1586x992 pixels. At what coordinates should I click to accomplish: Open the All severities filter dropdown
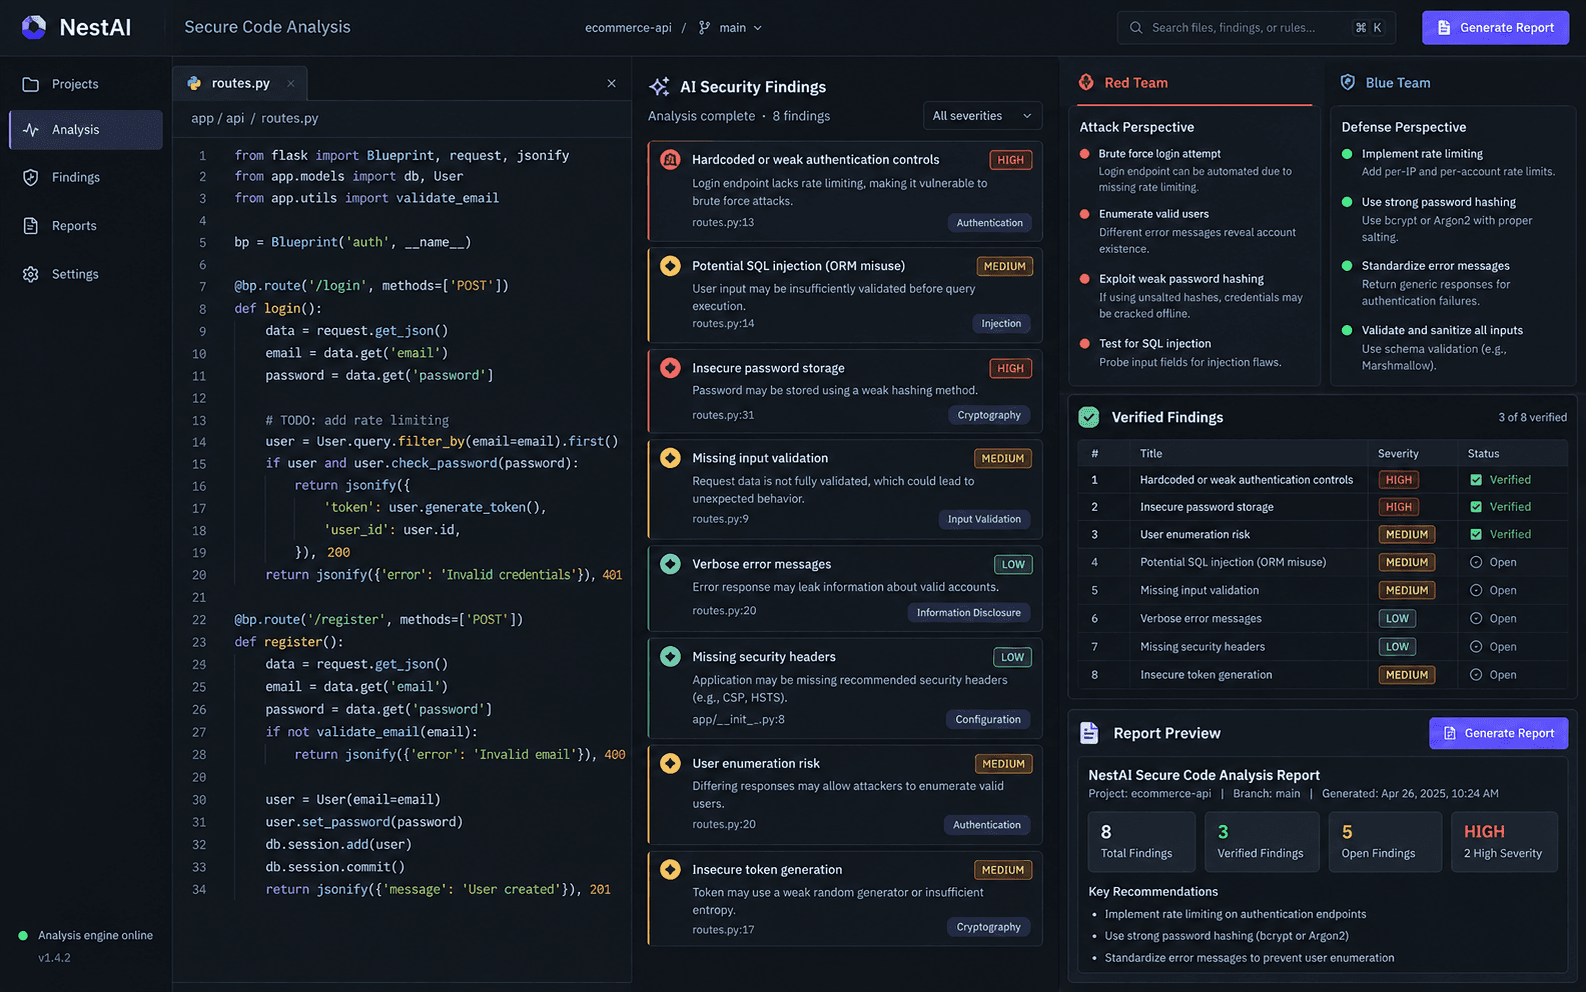pyautogui.click(x=981, y=116)
